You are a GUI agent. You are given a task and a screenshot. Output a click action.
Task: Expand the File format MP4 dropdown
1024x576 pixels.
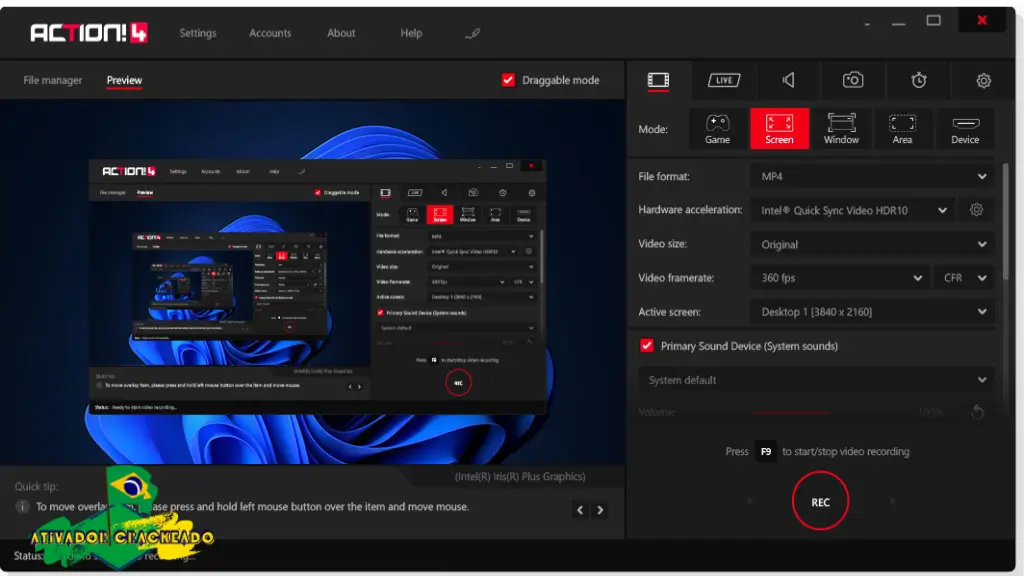pos(872,176)
